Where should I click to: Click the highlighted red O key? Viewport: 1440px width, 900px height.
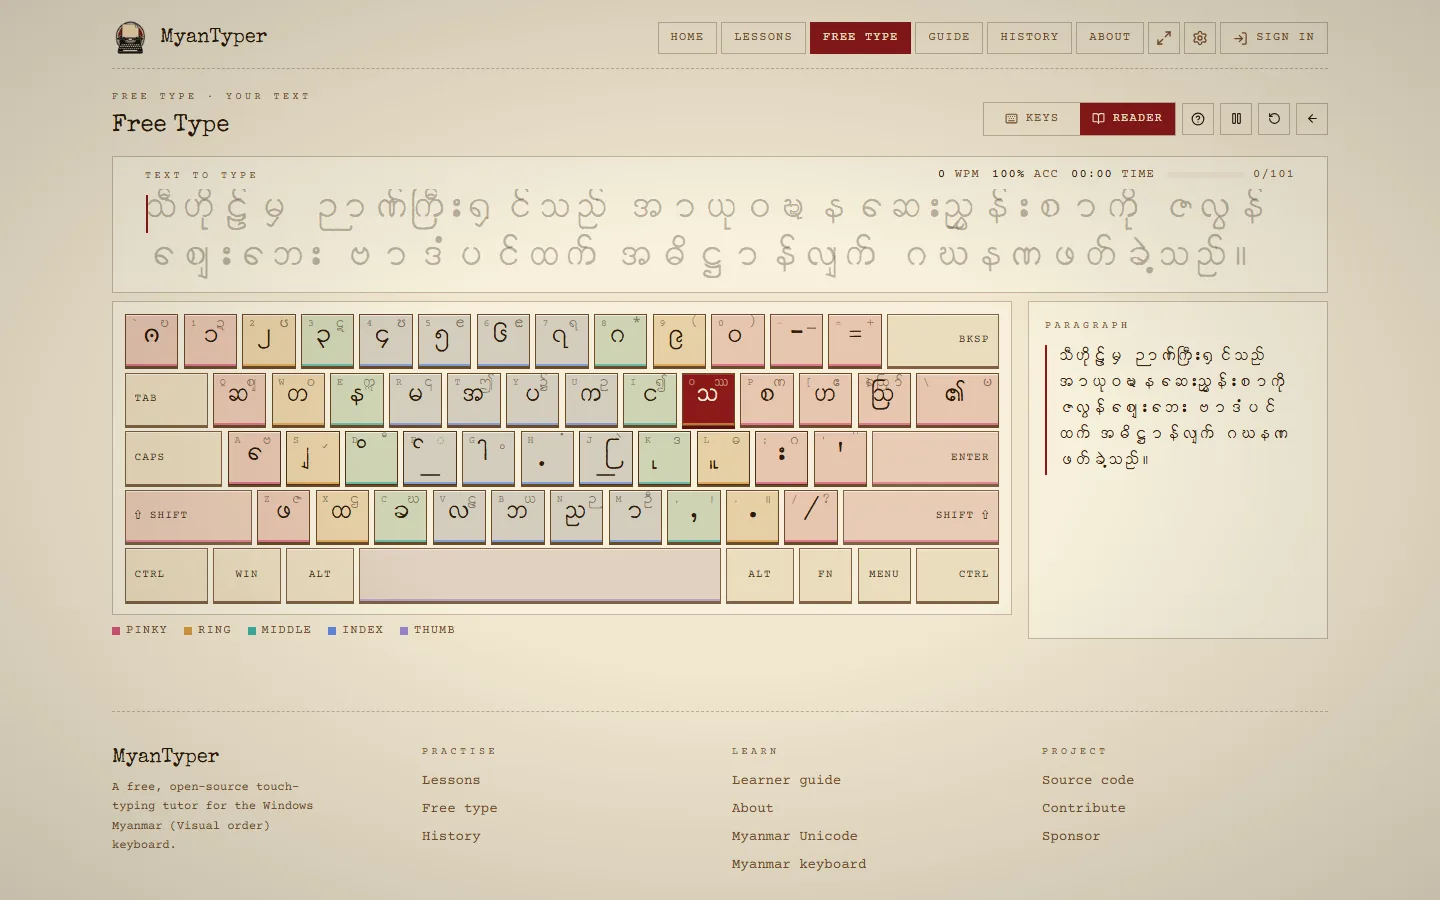coord(708,400)
